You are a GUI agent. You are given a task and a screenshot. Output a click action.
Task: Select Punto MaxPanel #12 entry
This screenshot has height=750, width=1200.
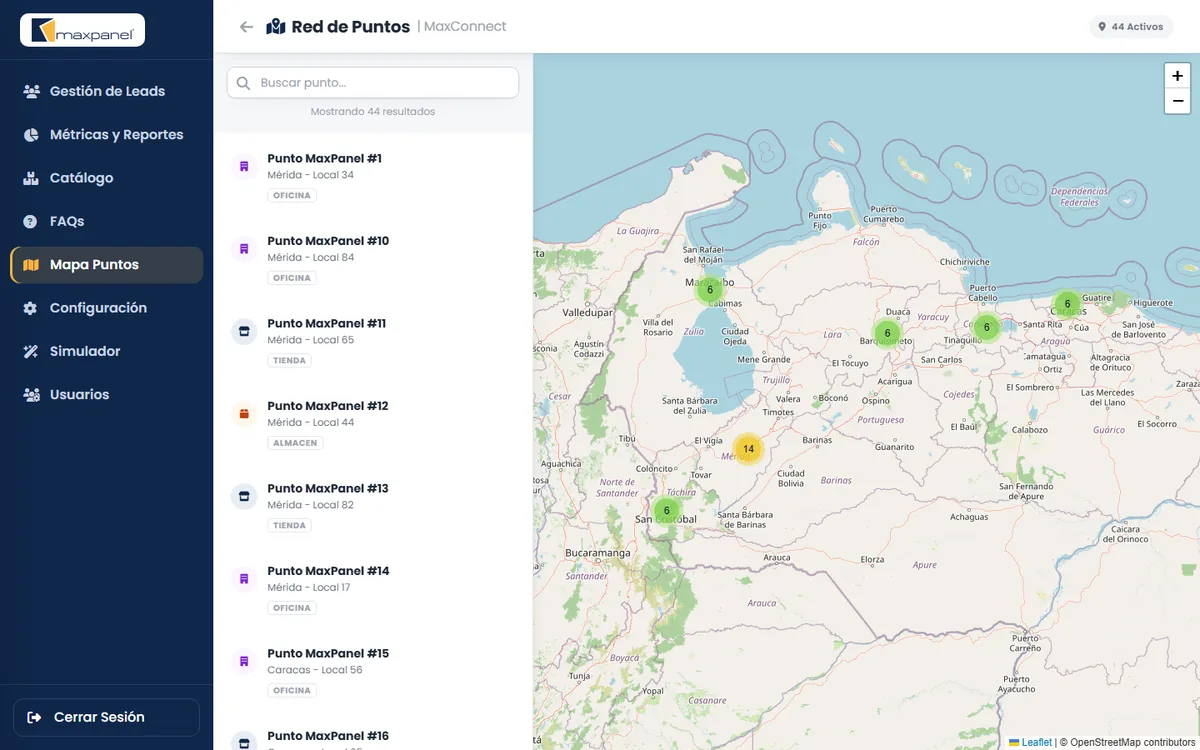(373, 423)
